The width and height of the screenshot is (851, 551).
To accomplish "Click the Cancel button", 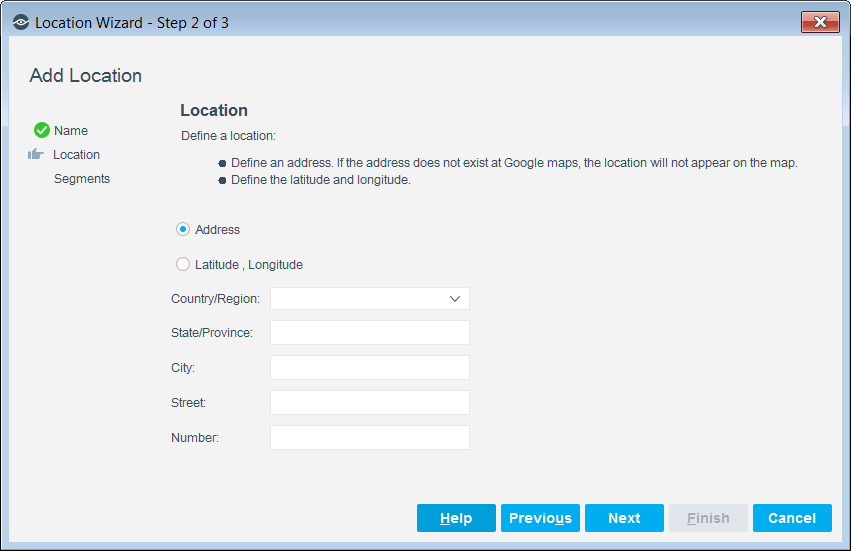I will click(x=792, y=518).
